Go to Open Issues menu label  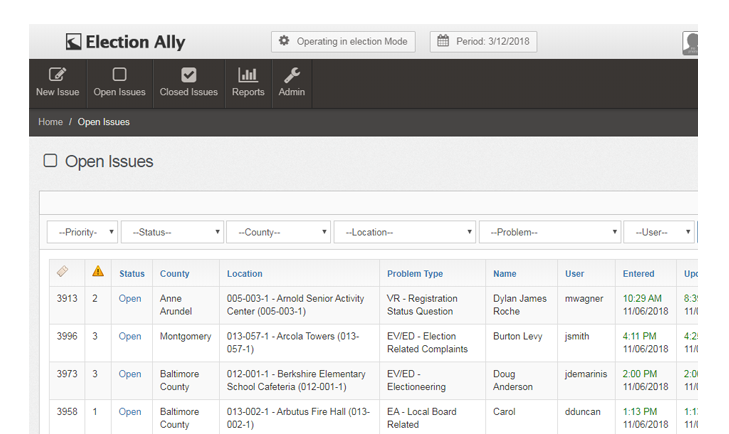click(x=119, y=92)
